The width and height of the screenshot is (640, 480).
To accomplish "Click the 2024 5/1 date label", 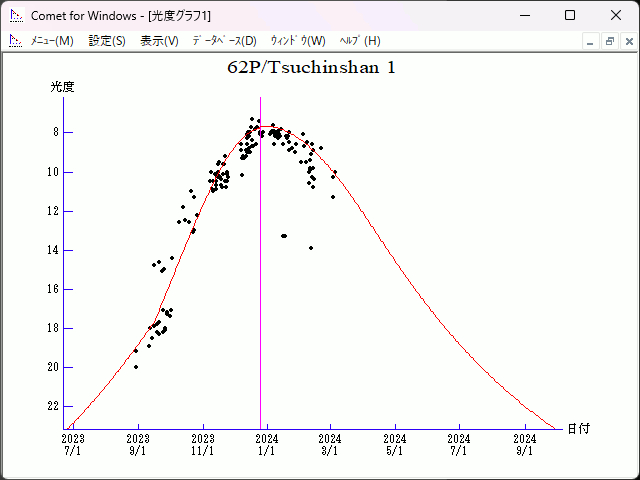I will (x=395, y=445).
